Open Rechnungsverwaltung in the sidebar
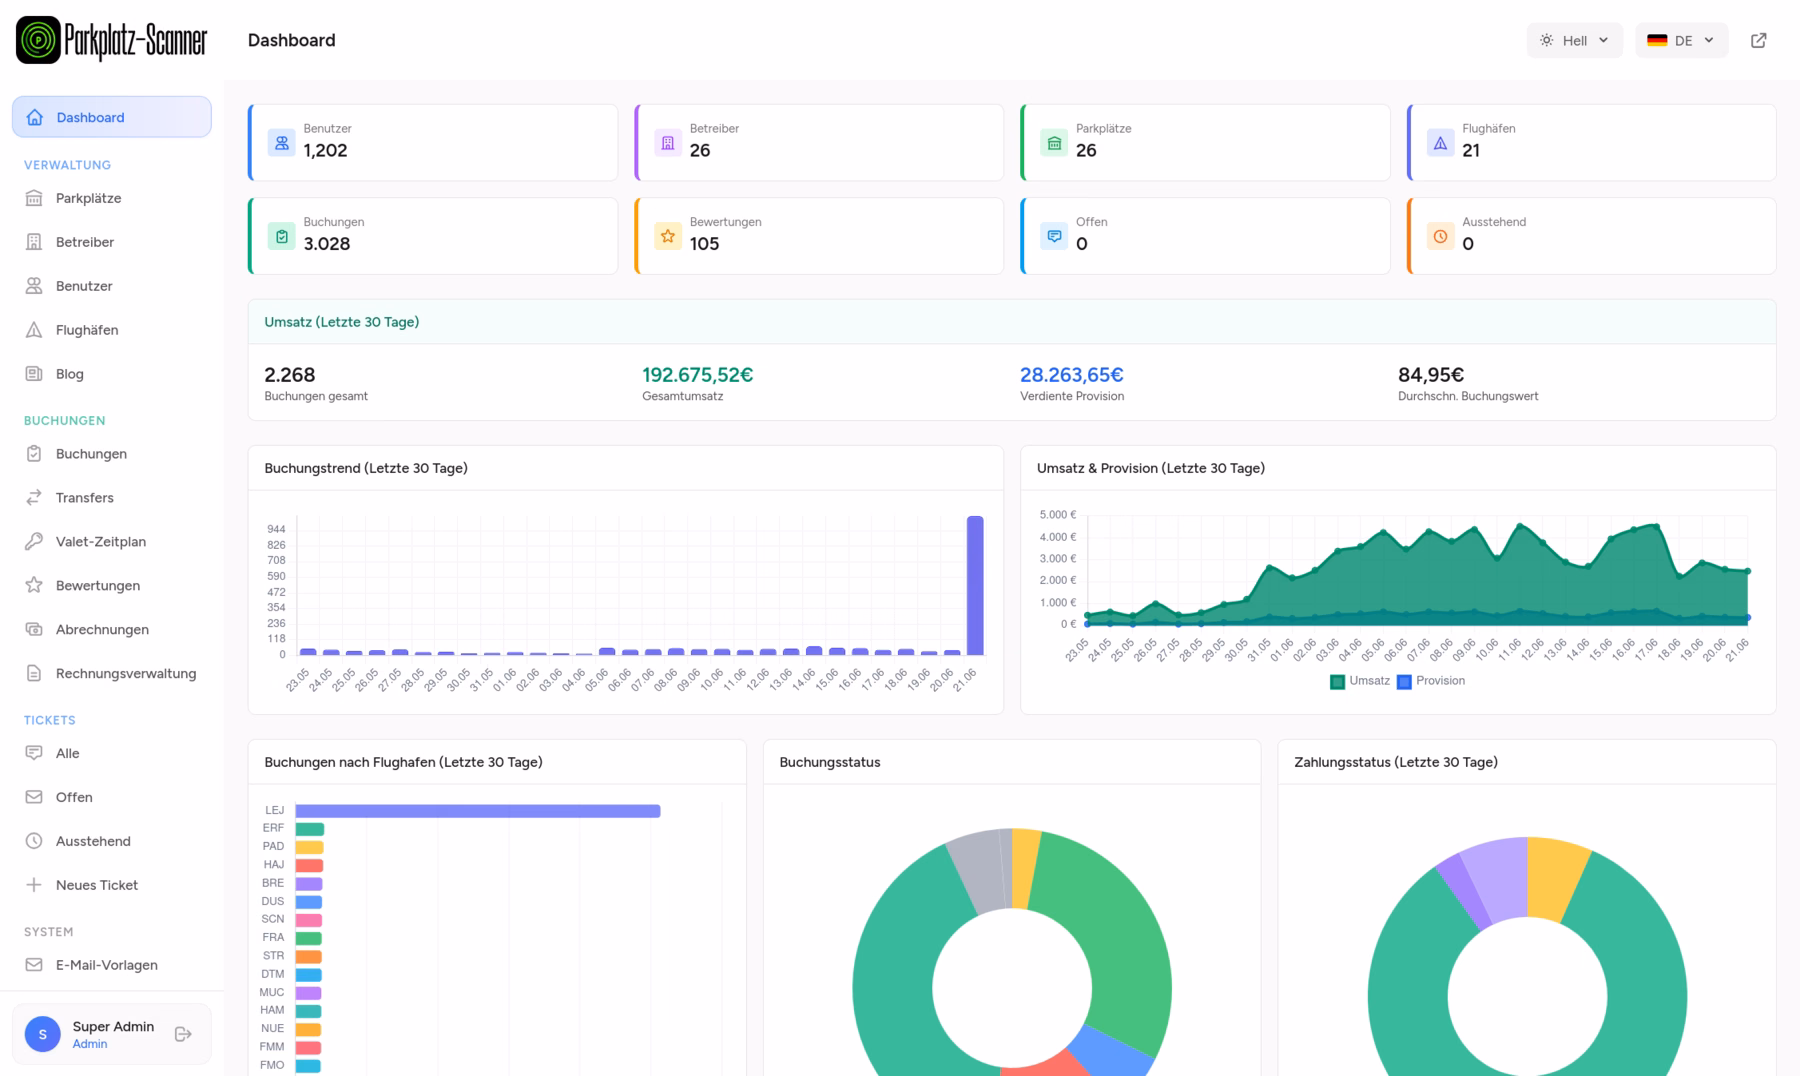Screen dimensions: 1800x1076 point(112,674)
